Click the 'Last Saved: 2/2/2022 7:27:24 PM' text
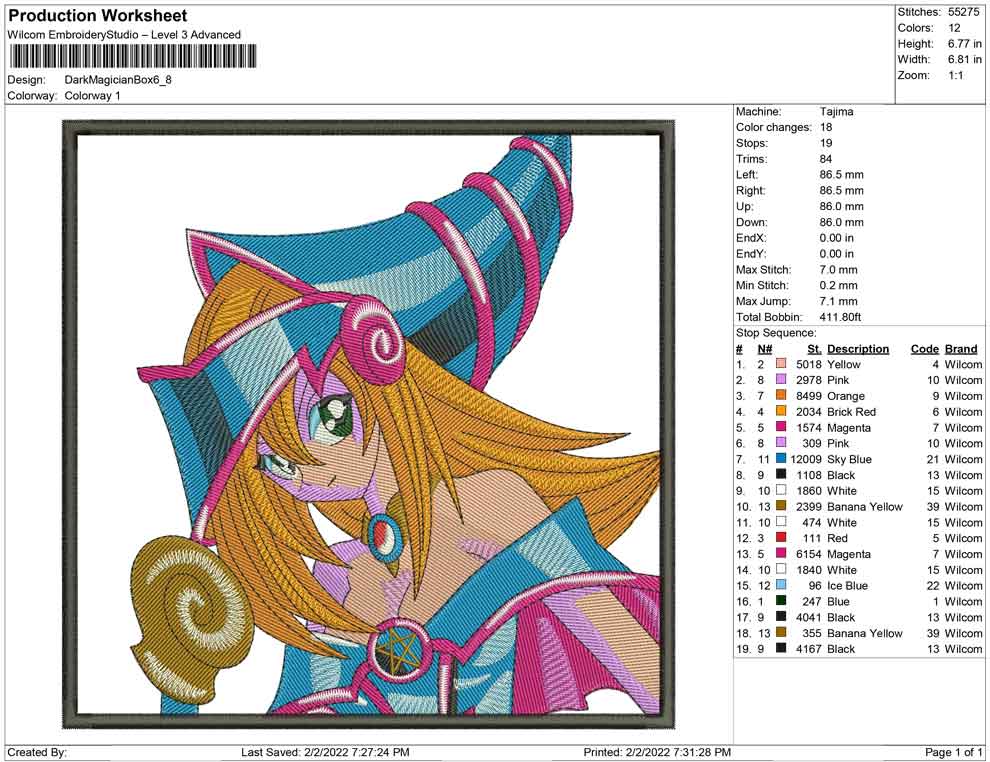The image size is (990, 762). coord(325,752)
